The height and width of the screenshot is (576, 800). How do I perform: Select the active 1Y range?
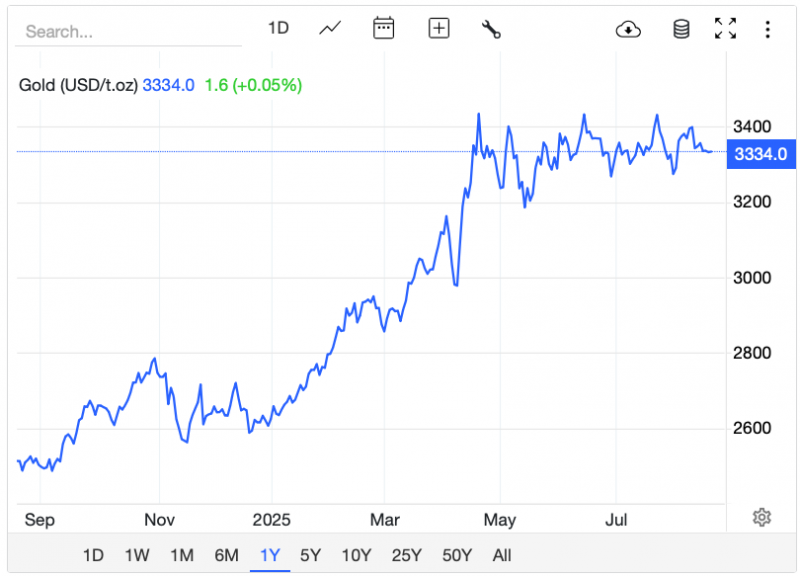pos(270,555)
